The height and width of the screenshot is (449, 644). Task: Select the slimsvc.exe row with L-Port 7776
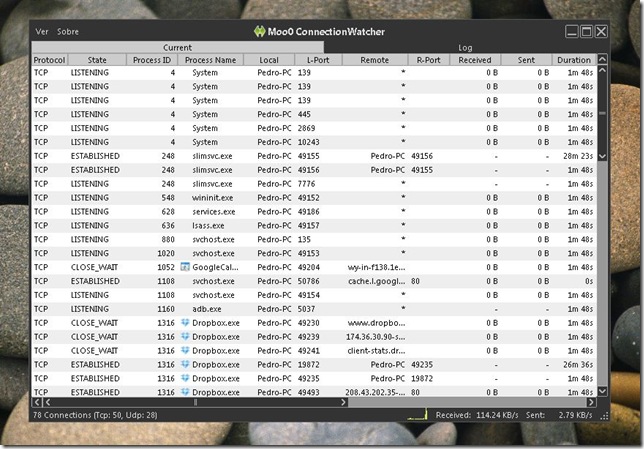(314, 184)
